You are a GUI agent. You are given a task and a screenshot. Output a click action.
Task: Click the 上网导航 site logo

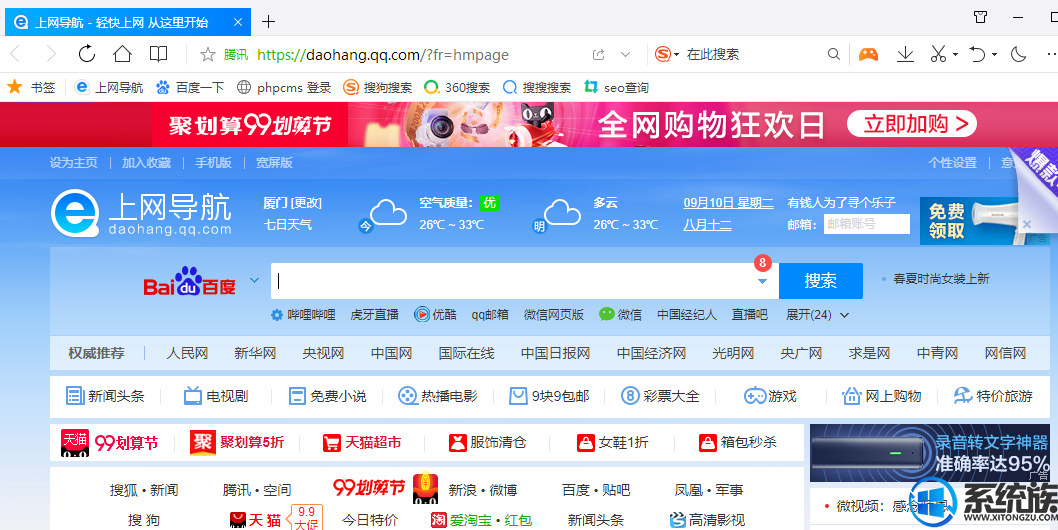[142, 213]
